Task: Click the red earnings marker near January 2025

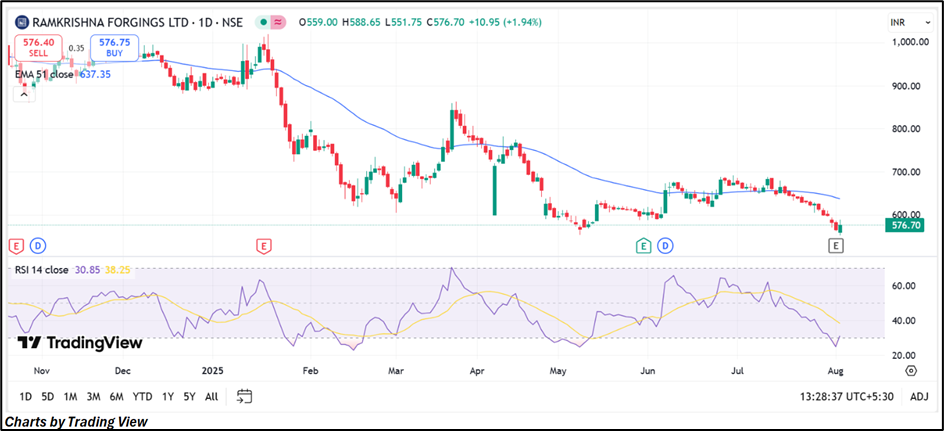Action: pyautogui.click(x=263, y=245)
